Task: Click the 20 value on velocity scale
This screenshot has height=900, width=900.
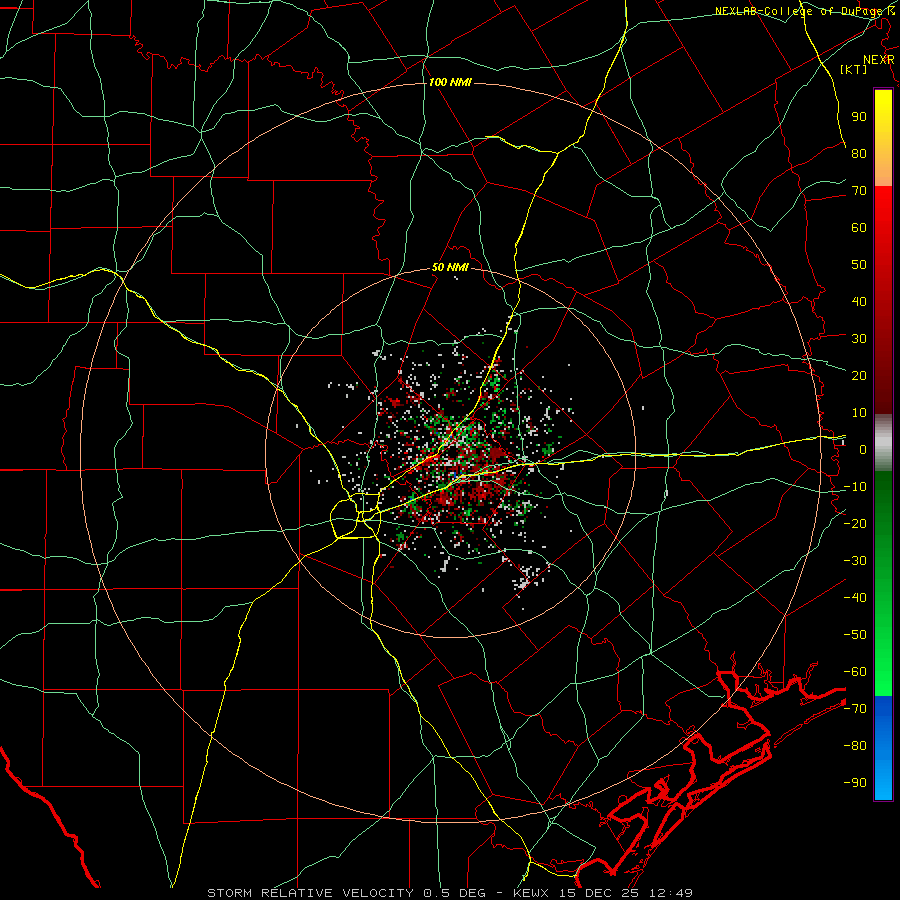Action: pos(859,375)
